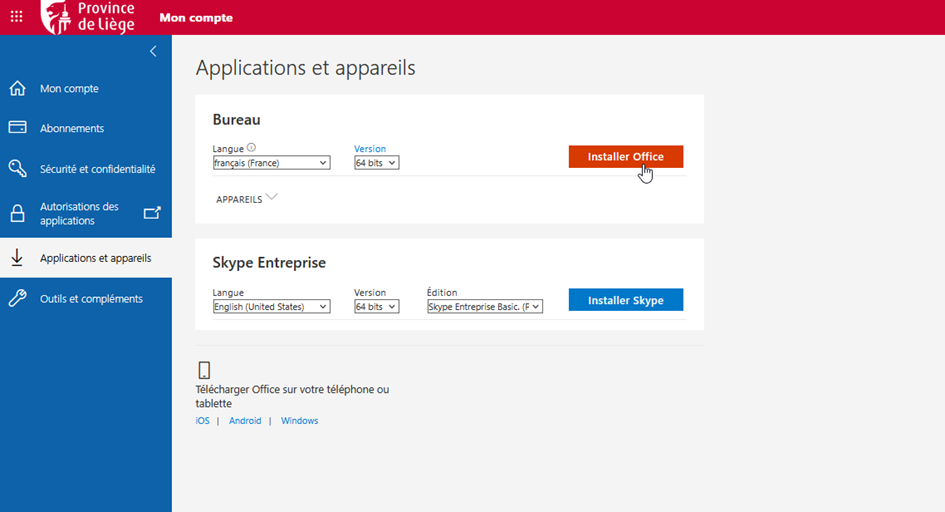Click the Province de Liège logo

pos(88,17)
